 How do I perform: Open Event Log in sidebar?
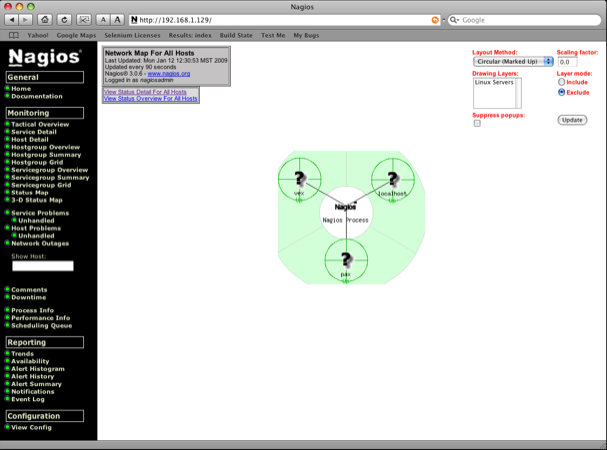click(28, 399)
